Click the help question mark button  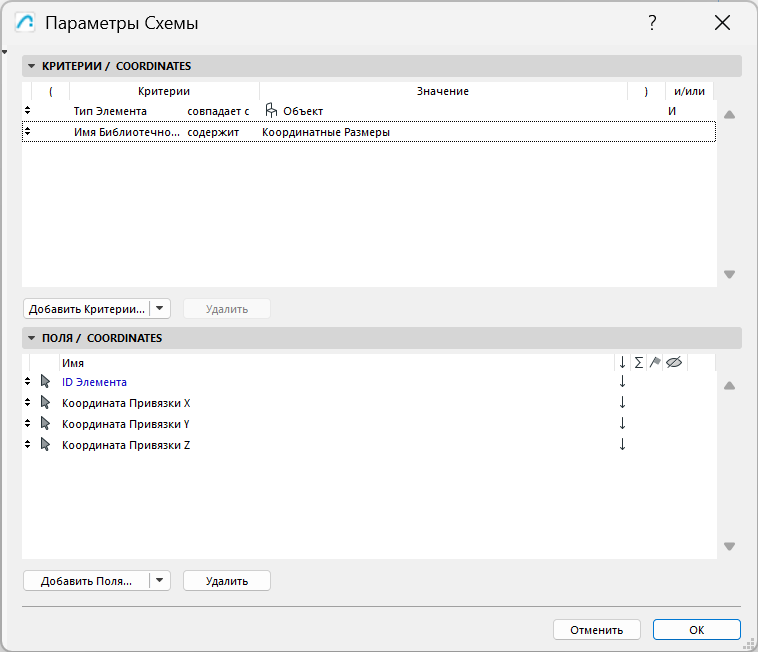pyautogui.click(x=652, y=23)
